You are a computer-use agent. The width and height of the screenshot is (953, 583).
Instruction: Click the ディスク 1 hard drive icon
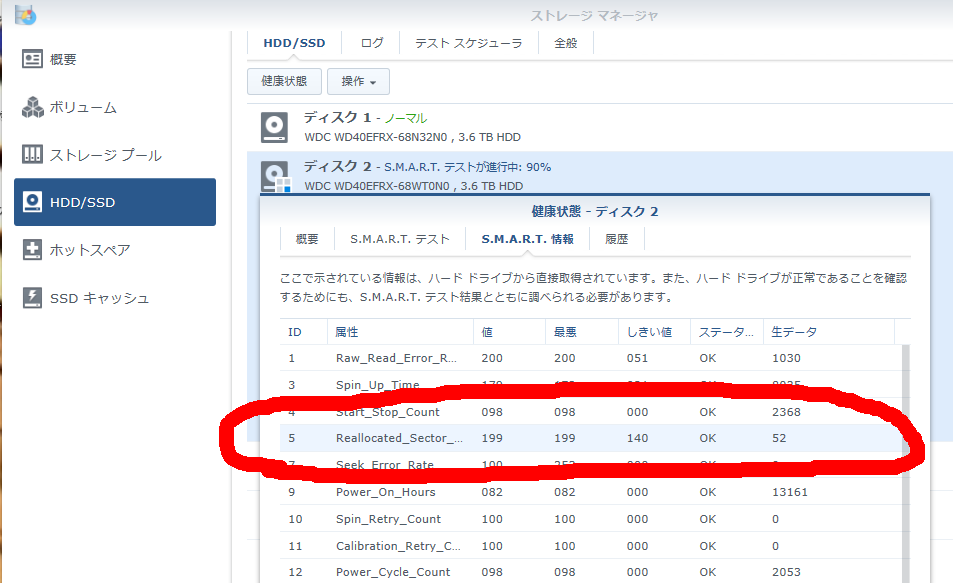274,127
